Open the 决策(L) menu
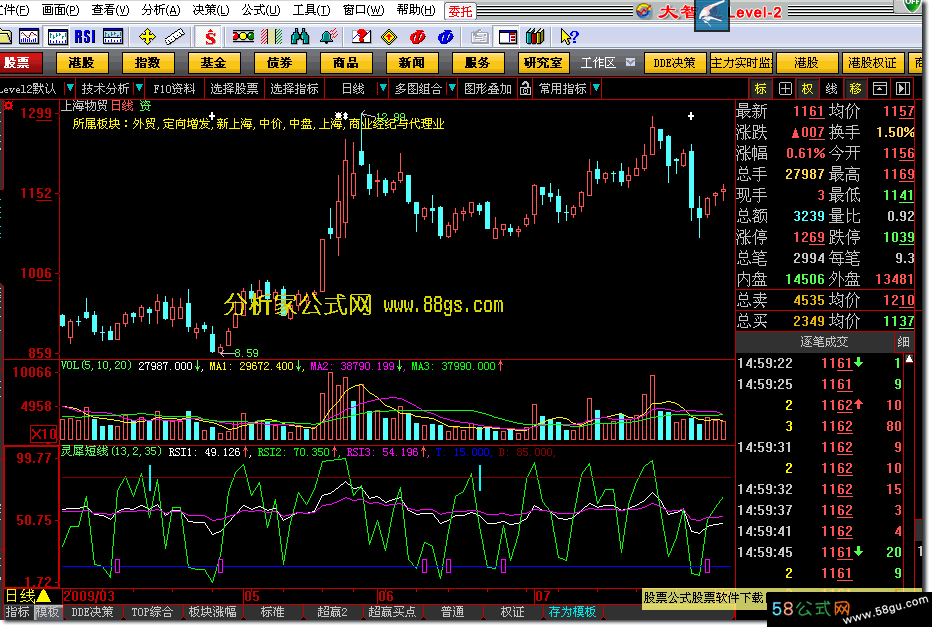 click(210, 10)
